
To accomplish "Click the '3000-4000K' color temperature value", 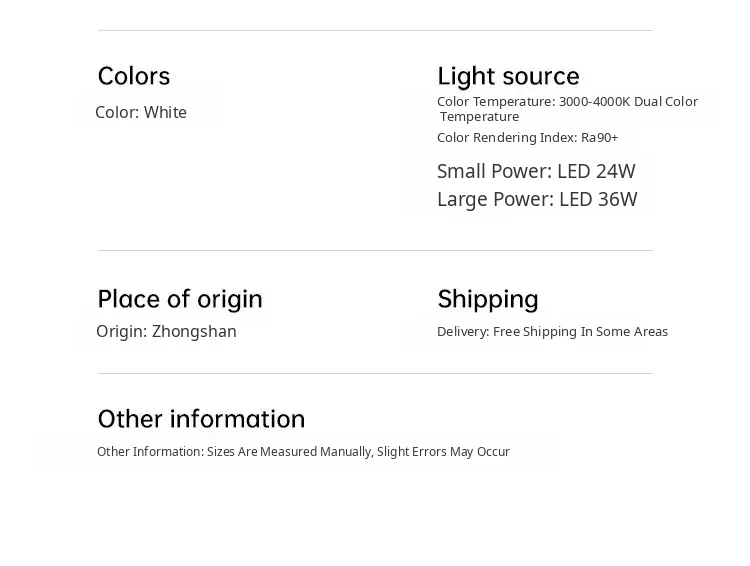I will (594, 102).
